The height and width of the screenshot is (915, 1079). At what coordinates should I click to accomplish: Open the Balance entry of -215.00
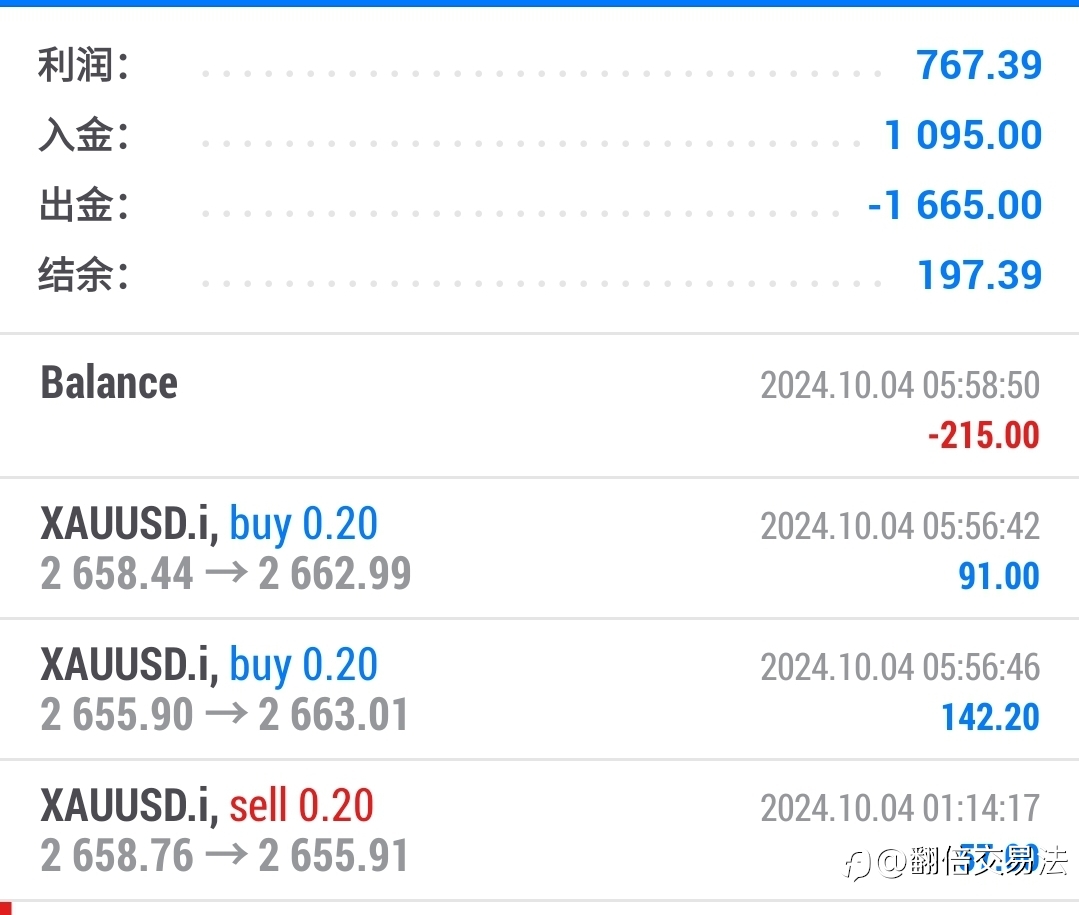540,407
